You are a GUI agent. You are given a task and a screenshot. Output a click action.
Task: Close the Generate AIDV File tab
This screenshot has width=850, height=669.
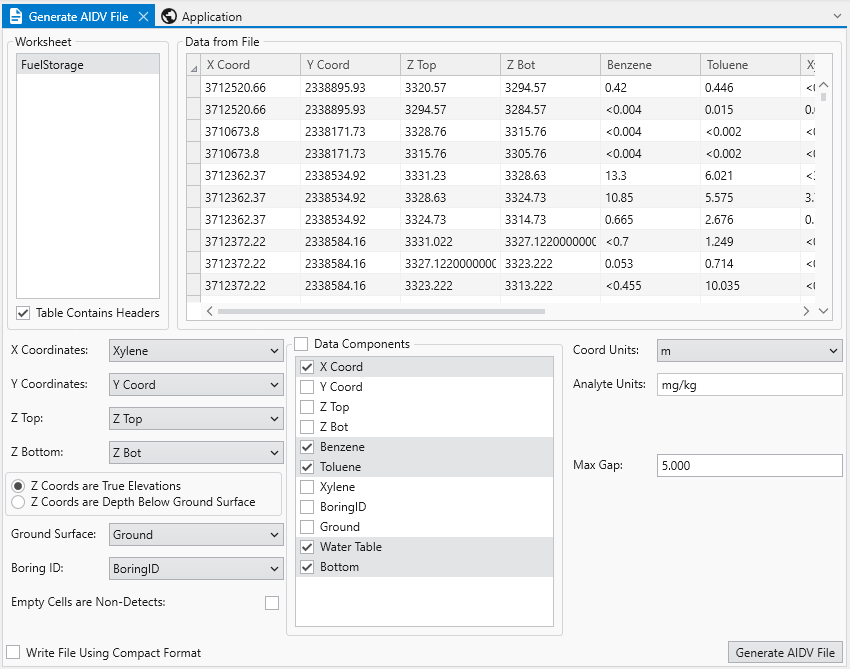143,16
